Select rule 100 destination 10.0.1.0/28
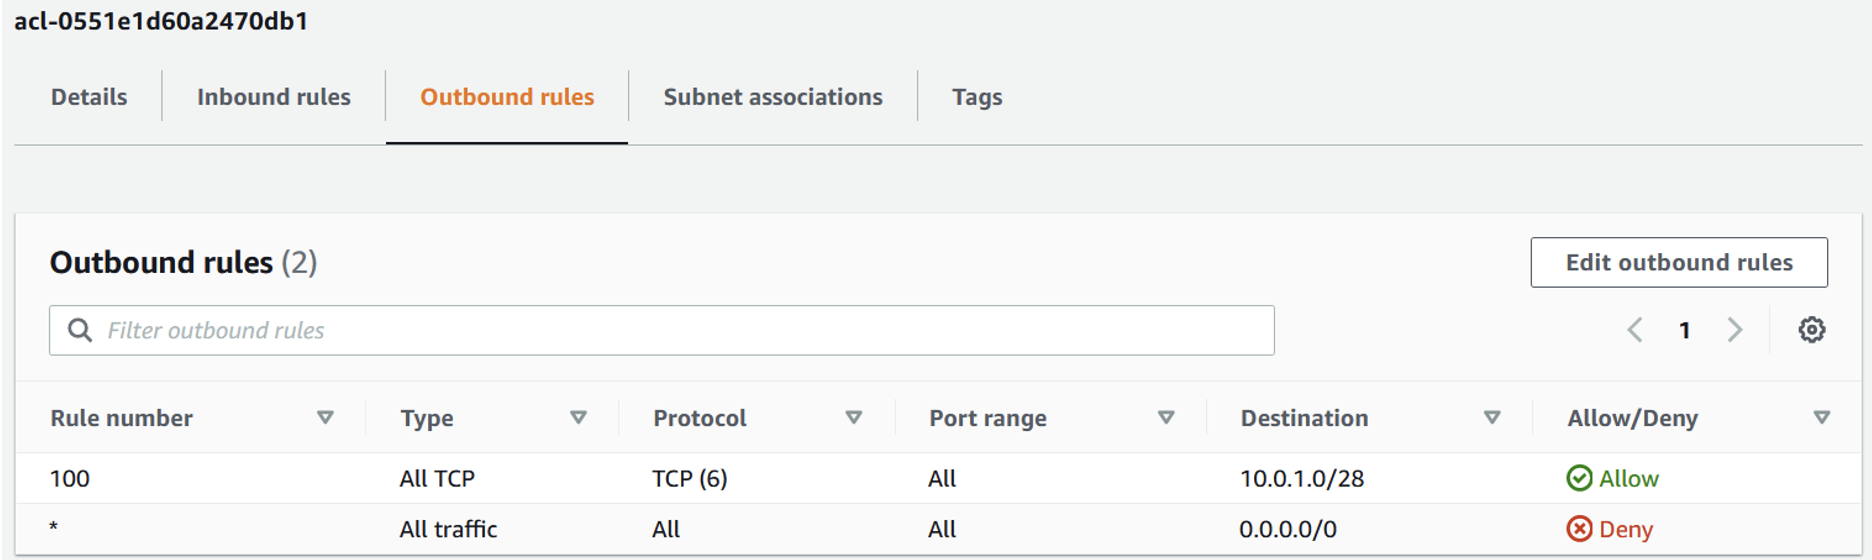1872x560 pixels. pos(1301,478)
